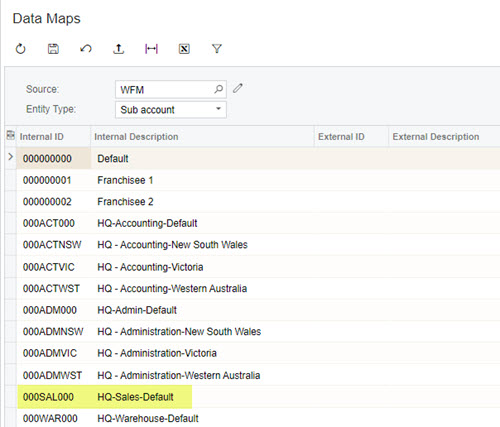Undo changes using the cancel arrow icon

(86, 49)
